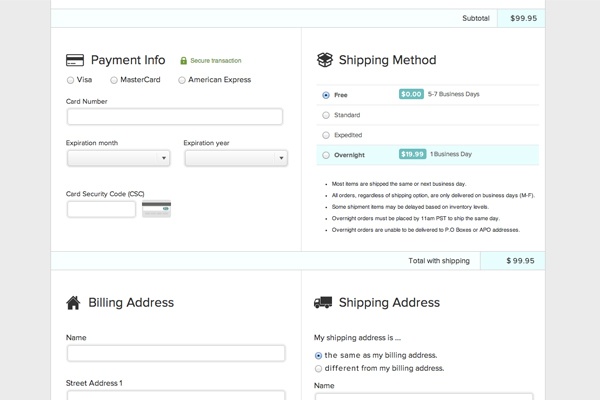
Task: Click the CSC card help image
Action: coord(156,209)
